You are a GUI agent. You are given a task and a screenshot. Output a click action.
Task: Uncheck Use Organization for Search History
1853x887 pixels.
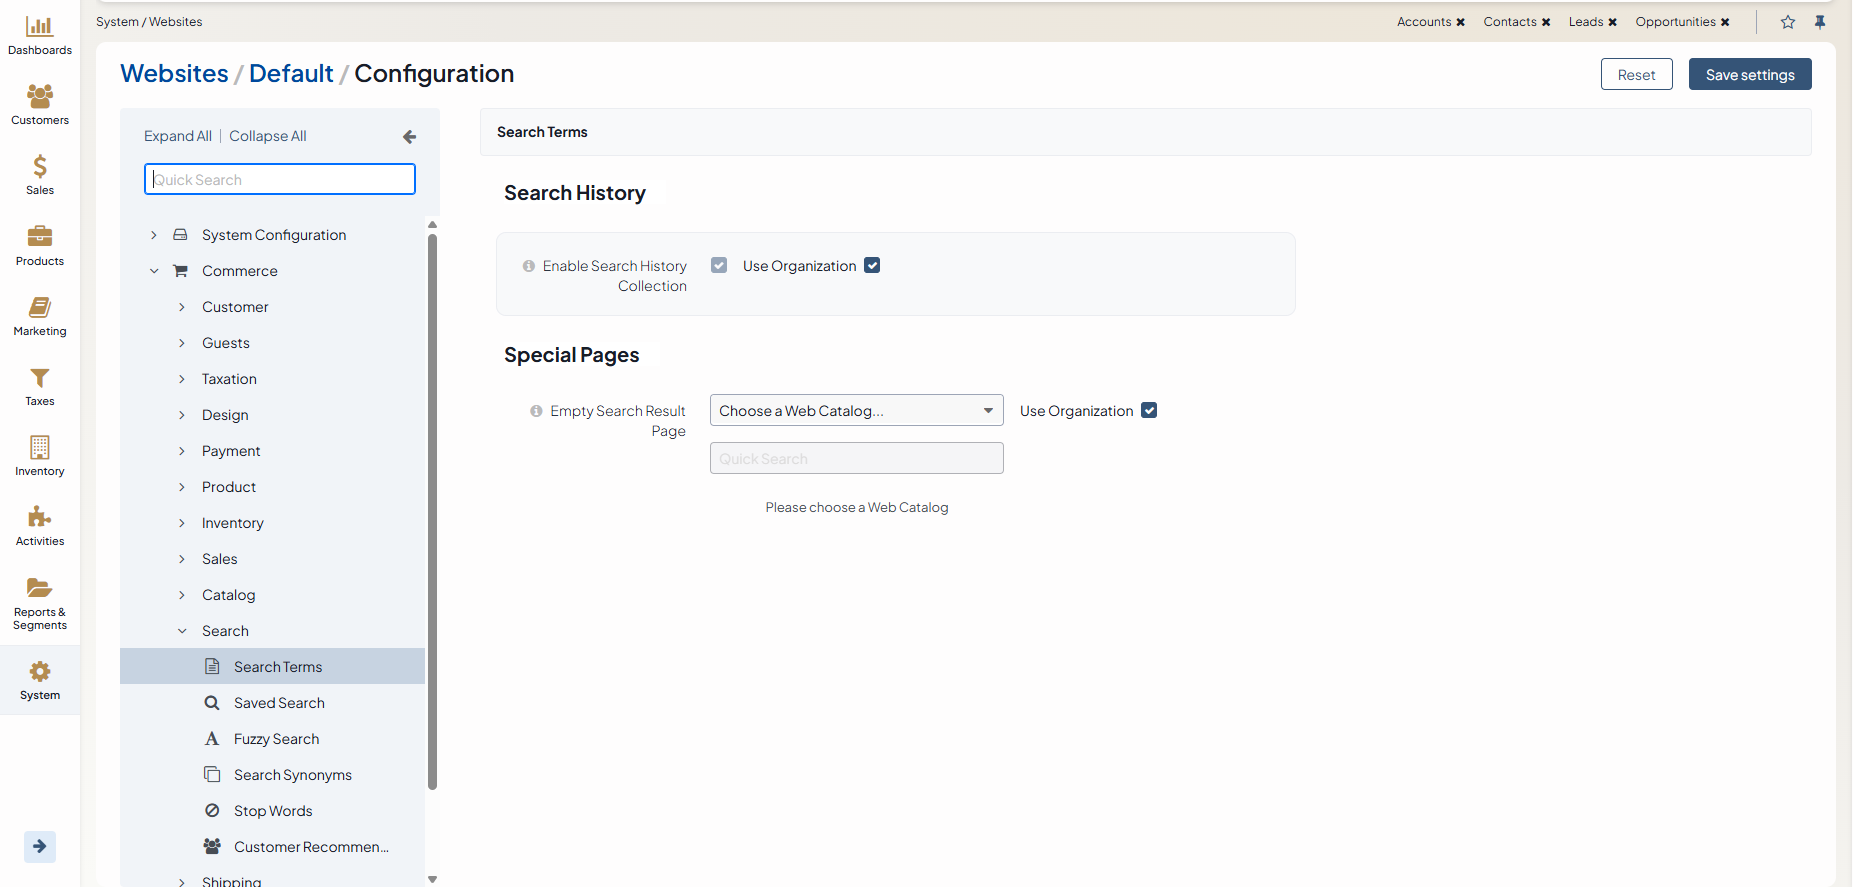[872, 266]
